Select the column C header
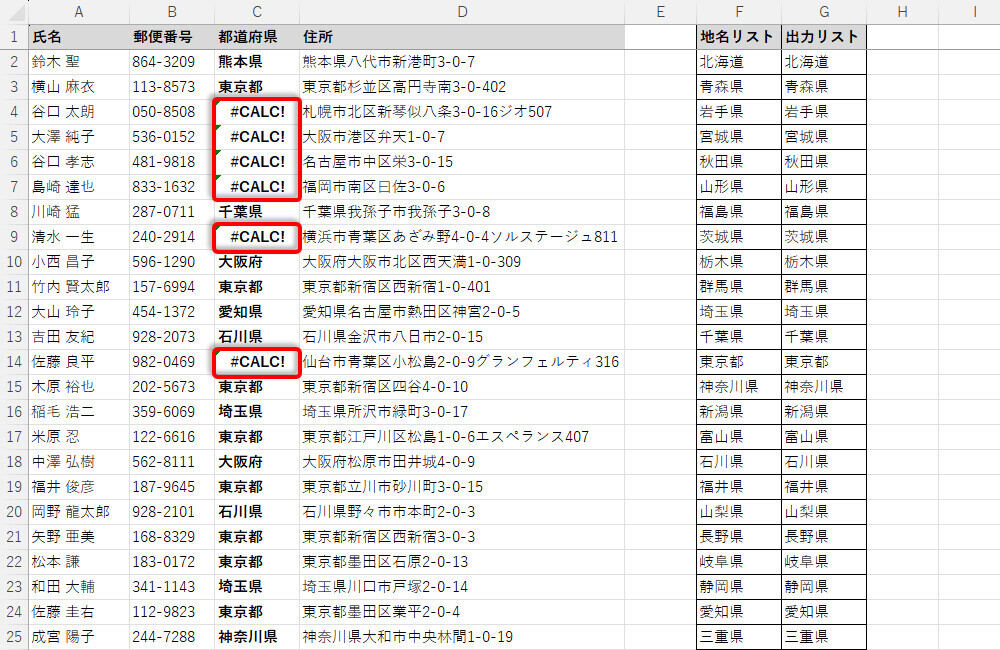The width and height of the screenshot is (1000, 650). click(x=256, y=11)
